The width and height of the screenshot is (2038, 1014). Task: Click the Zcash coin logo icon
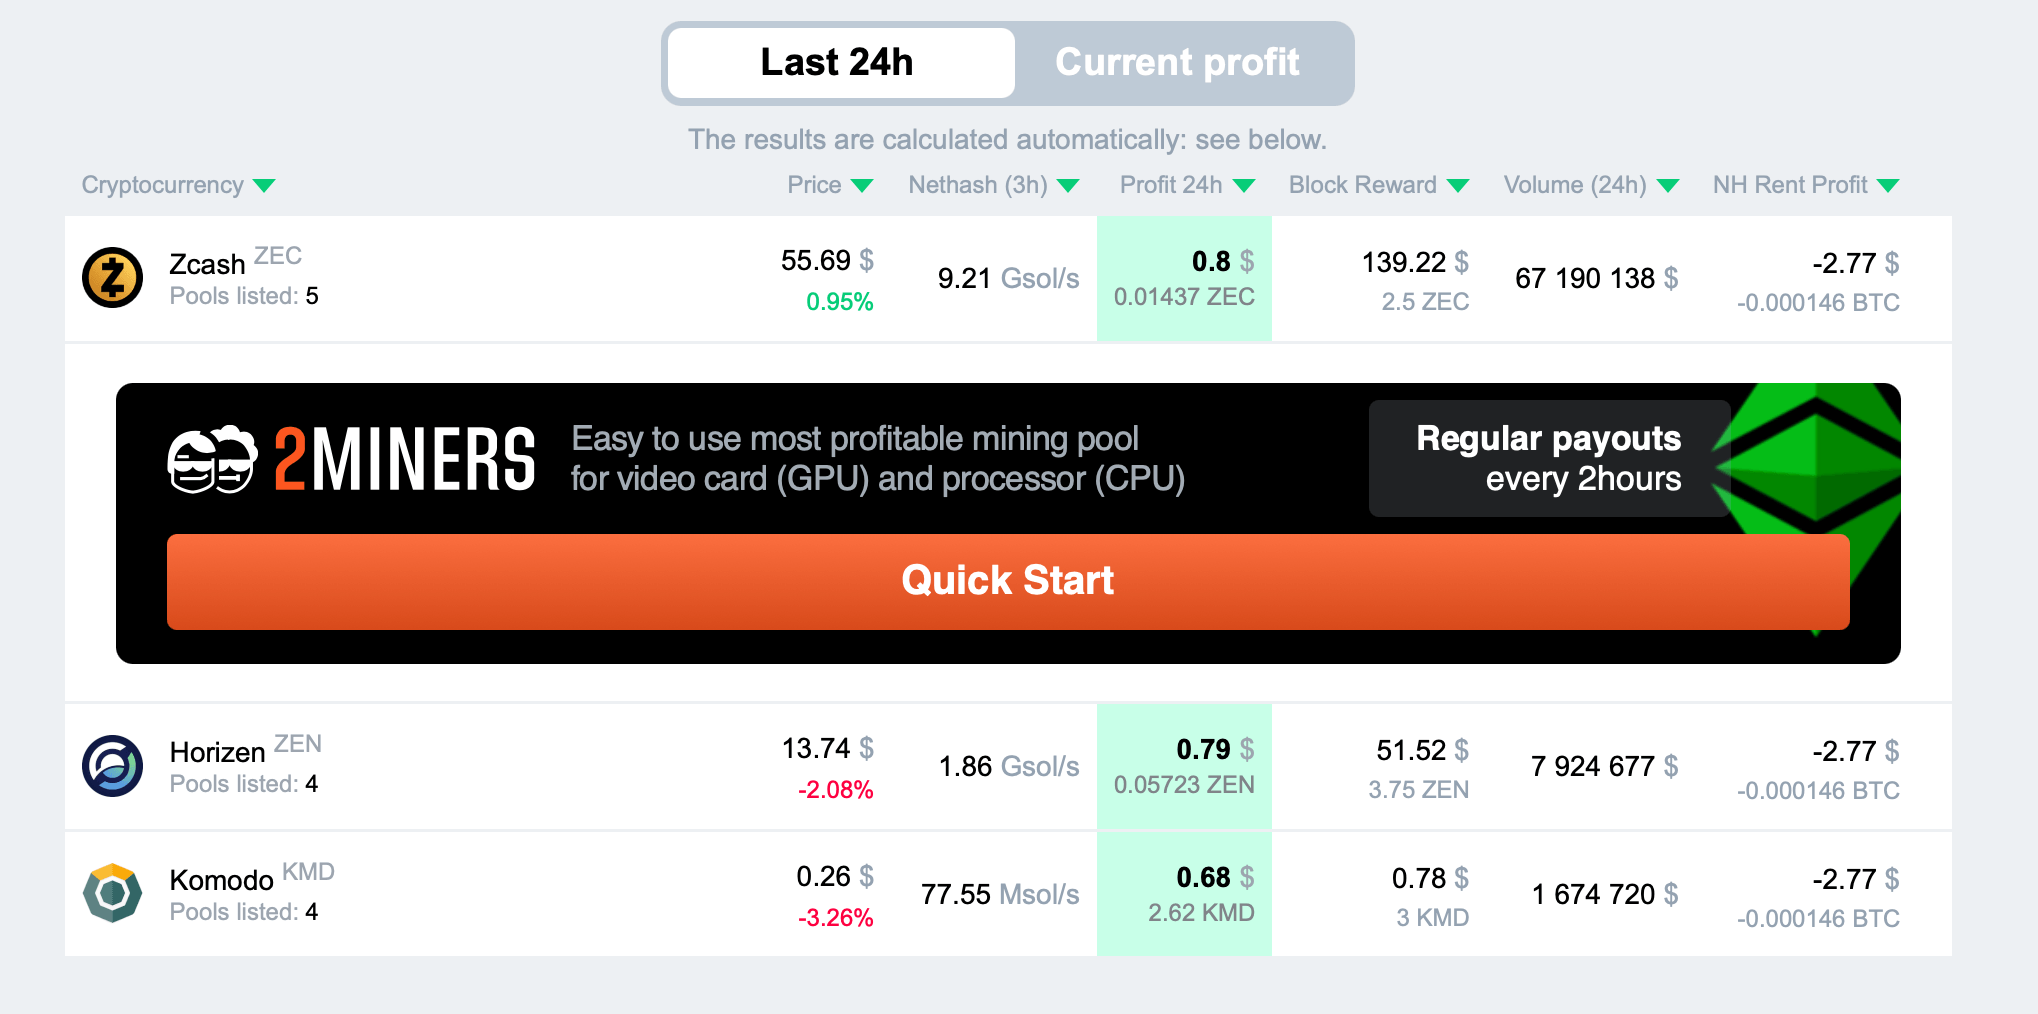(x=112, y=278)
